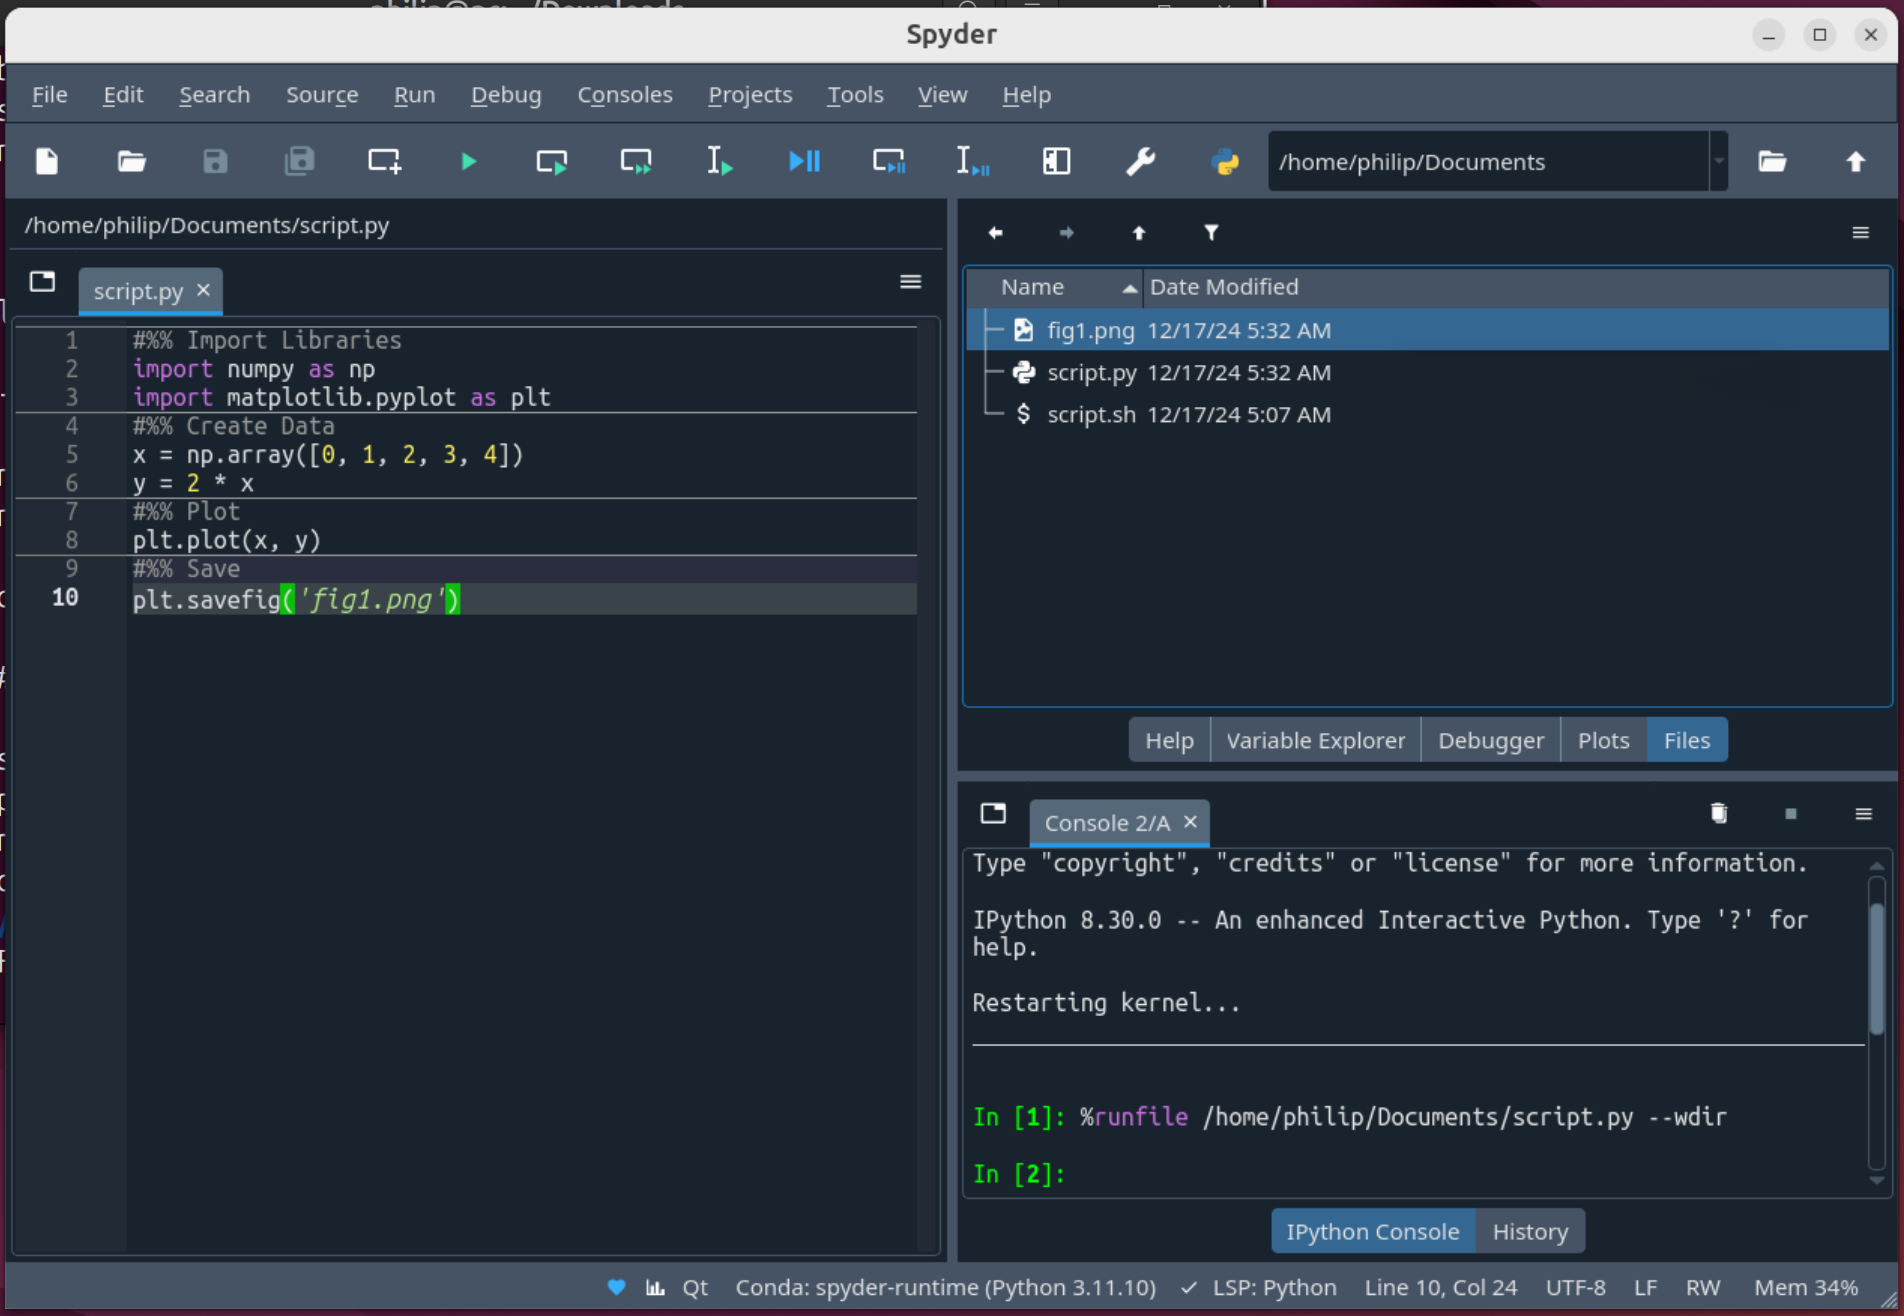This screenshot has width=1904, height=1316.
Task: Debug current cell toolbar icon
Action: click(888, 161)
